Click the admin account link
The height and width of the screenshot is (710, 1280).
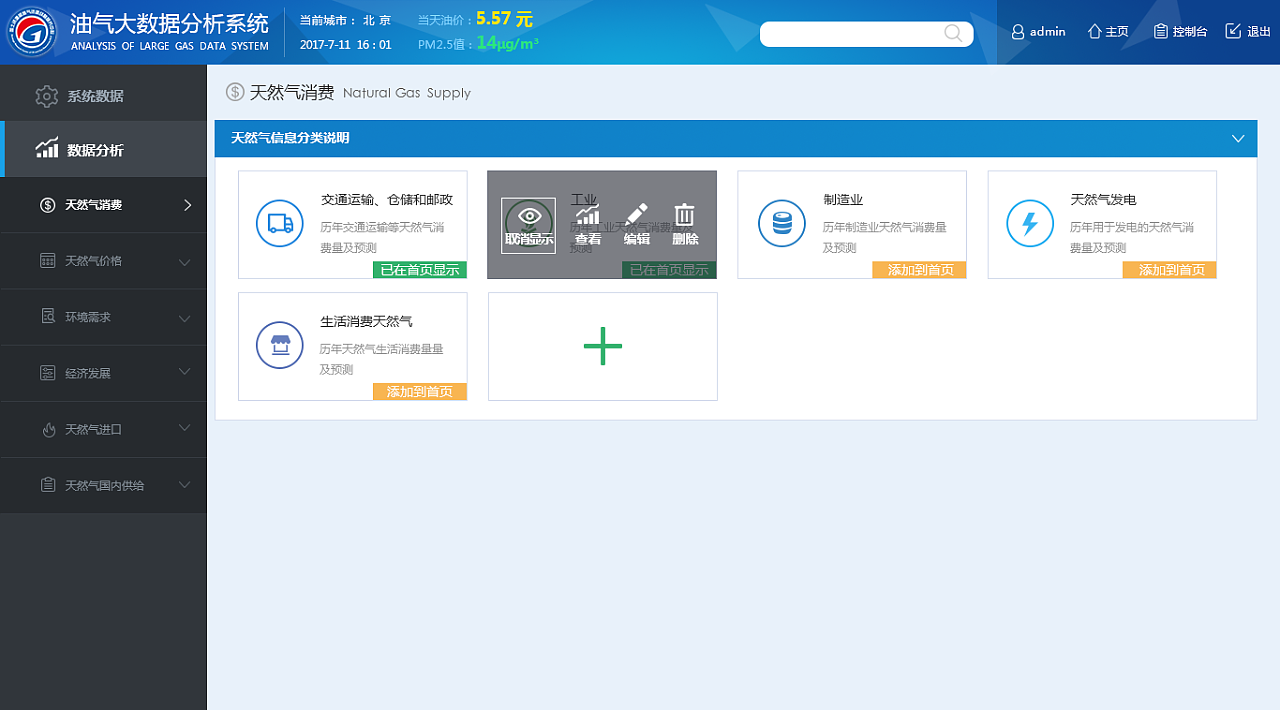(x=1038, y=31)
